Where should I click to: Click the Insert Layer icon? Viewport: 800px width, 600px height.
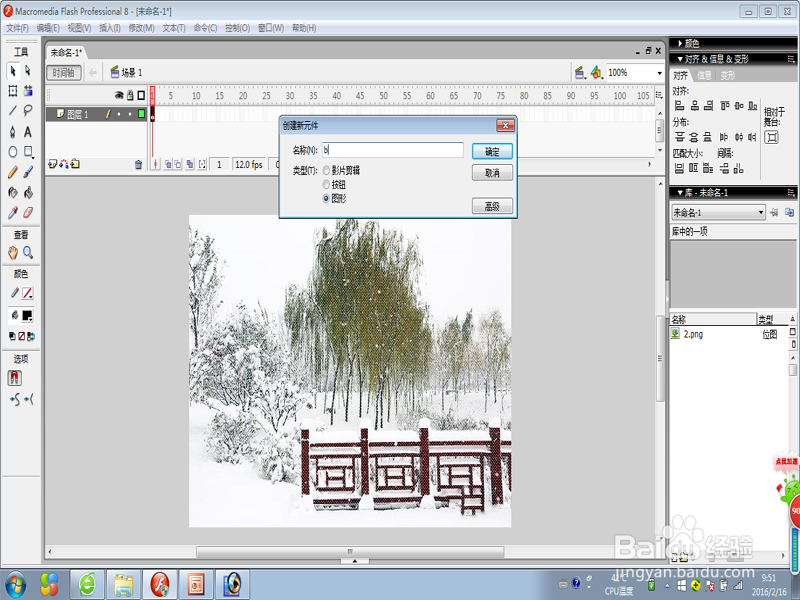[x=52, y=164]
